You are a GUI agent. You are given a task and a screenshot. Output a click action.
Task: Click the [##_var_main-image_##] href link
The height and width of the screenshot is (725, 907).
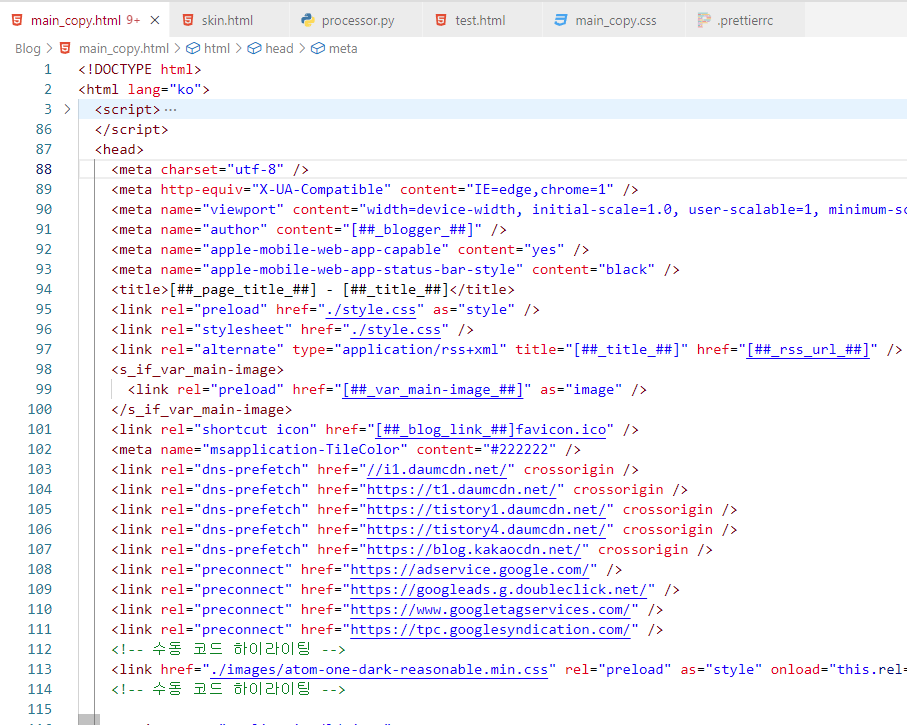pyautogui.click(x=433, y=389)
